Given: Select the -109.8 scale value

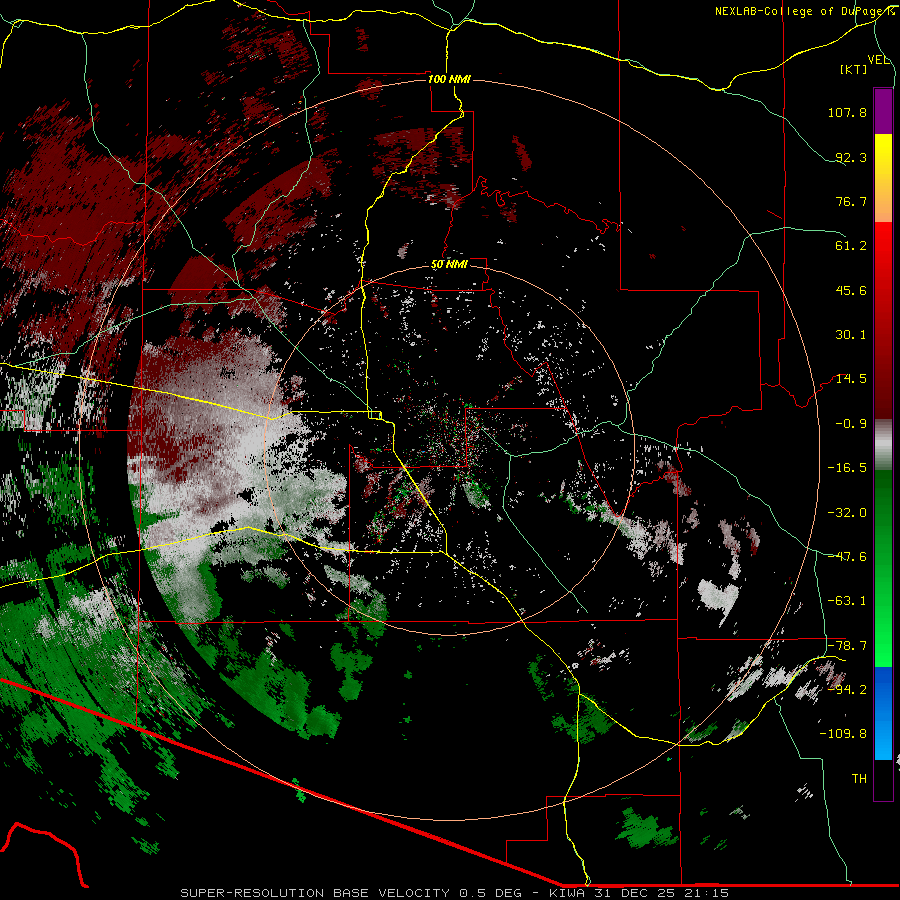Looking at the screenshot, I should 843,734.
